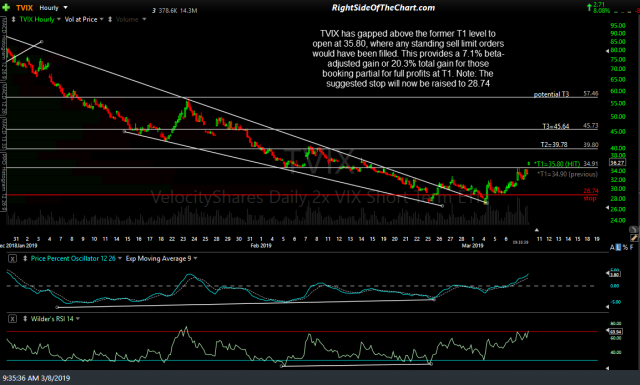
Task: Click the move handle left of TVIX Hourly
Action: click(13, 19)
